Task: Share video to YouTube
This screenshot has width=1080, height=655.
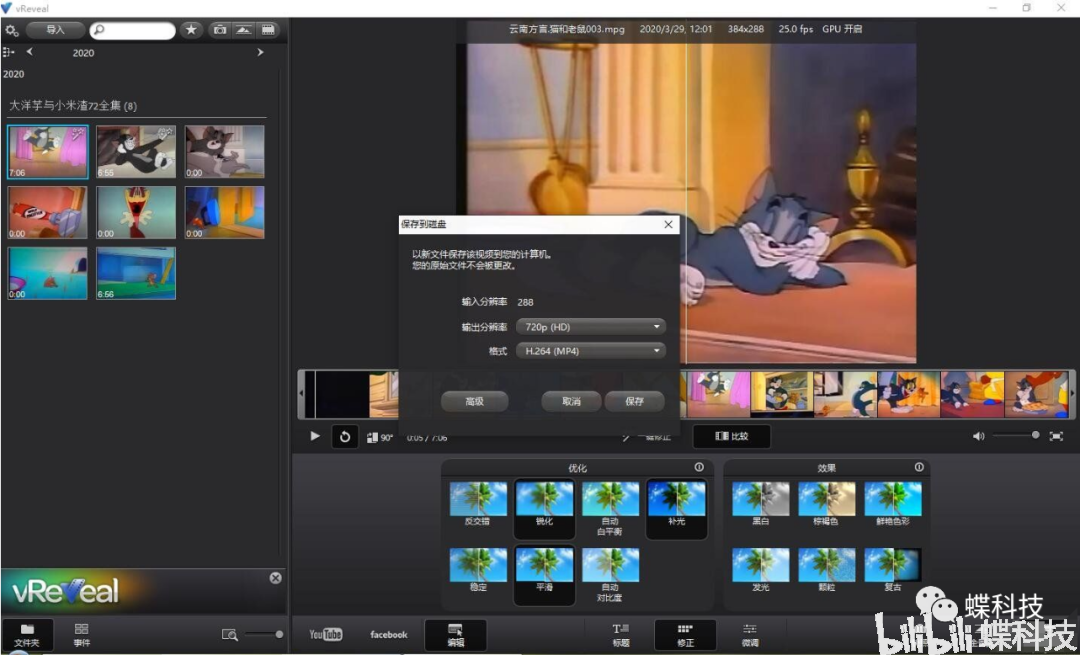Action: click(x=326, y=634)
